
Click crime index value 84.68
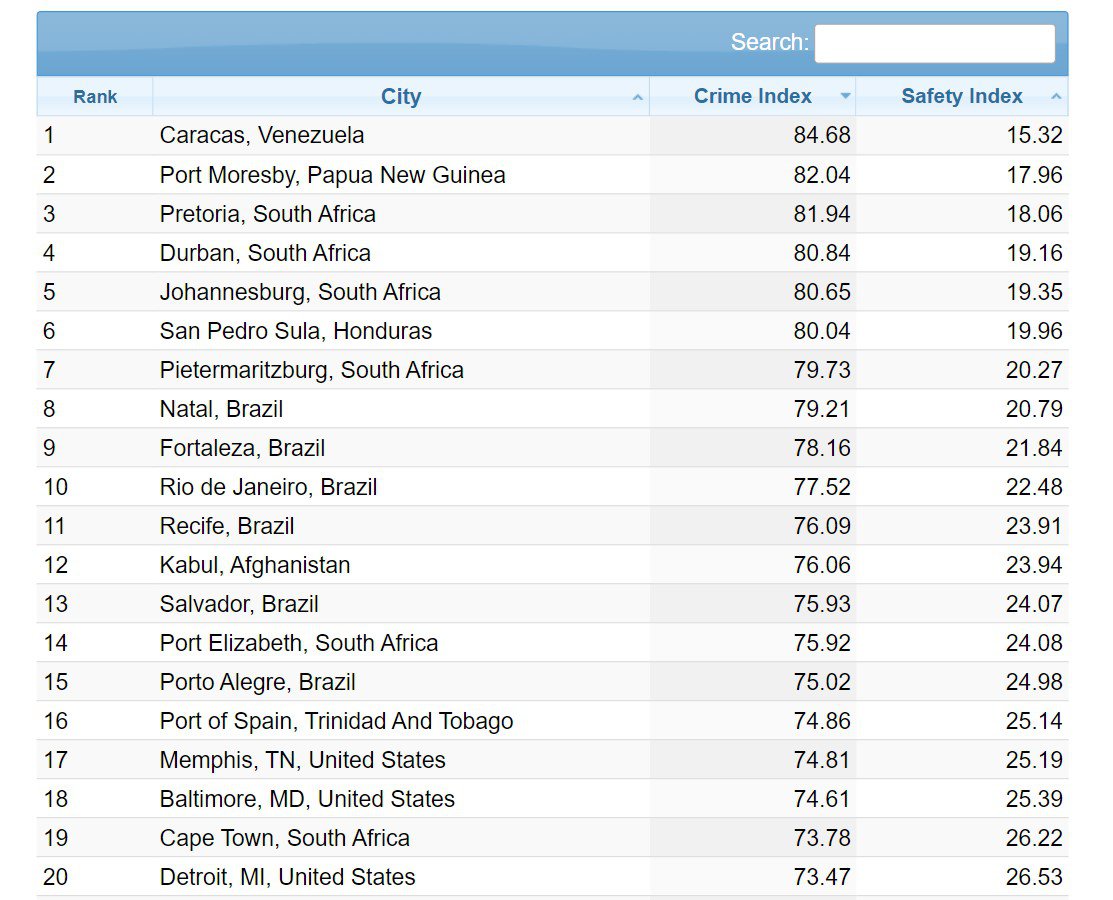(821, 135)
